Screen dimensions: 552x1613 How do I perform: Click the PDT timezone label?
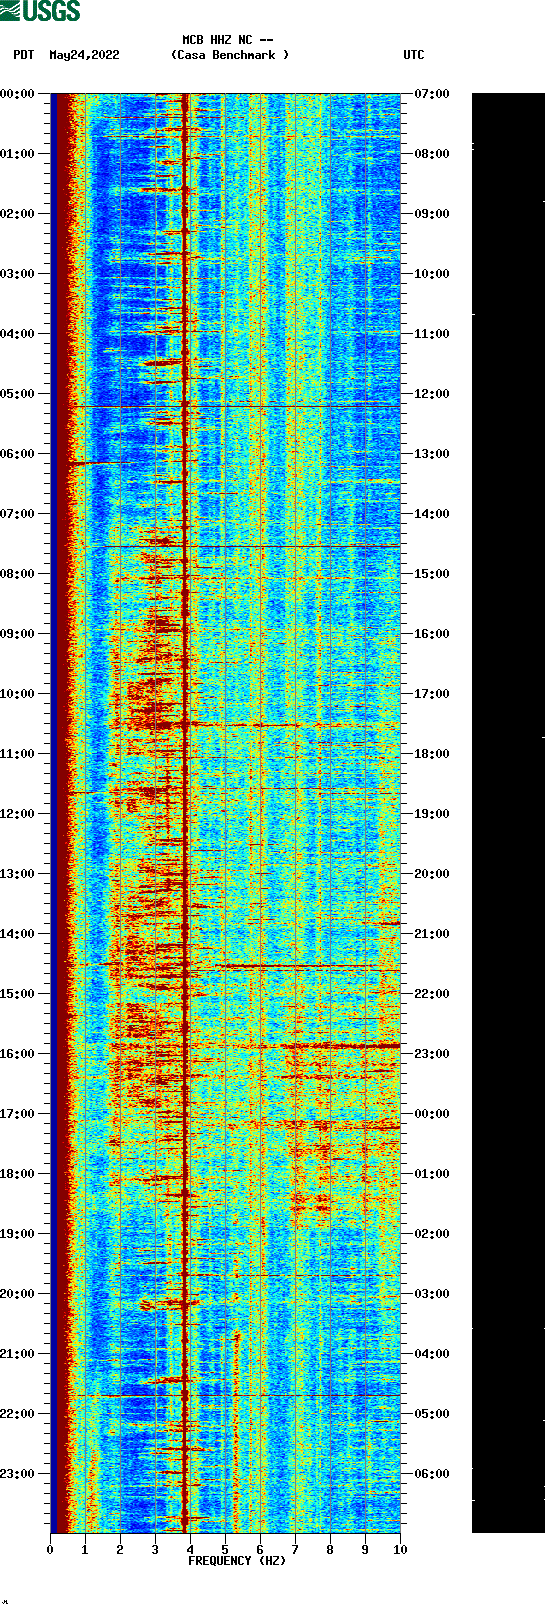pyautogui.click(x=24, y=55)
